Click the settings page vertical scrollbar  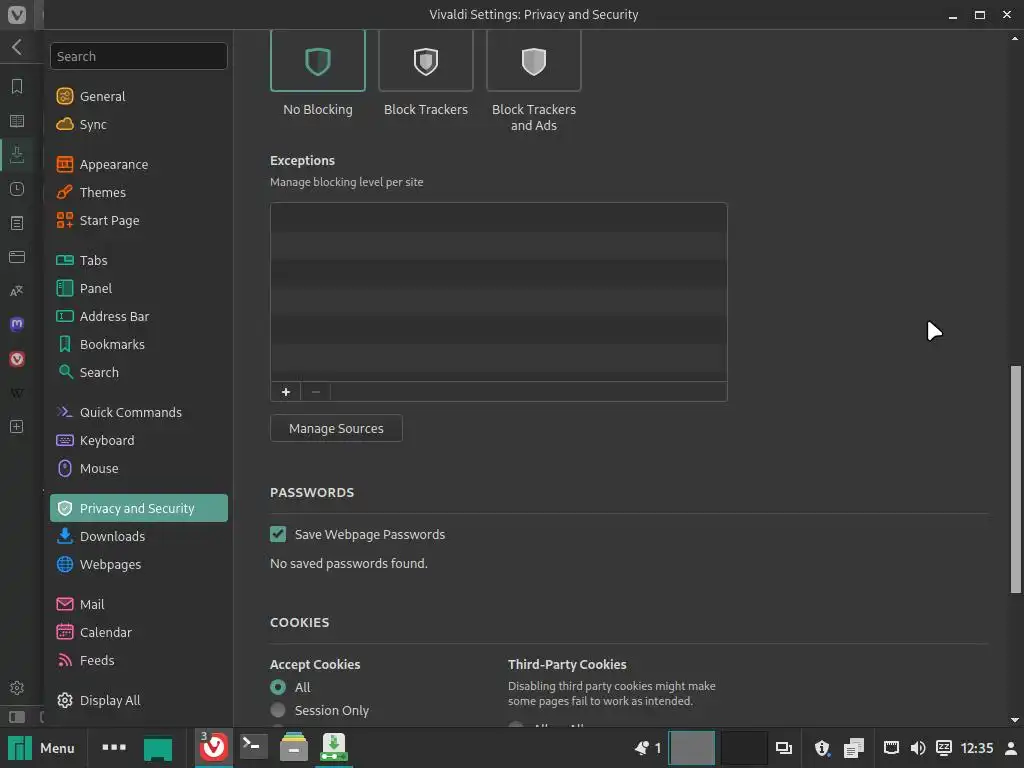click(1015, 479)
